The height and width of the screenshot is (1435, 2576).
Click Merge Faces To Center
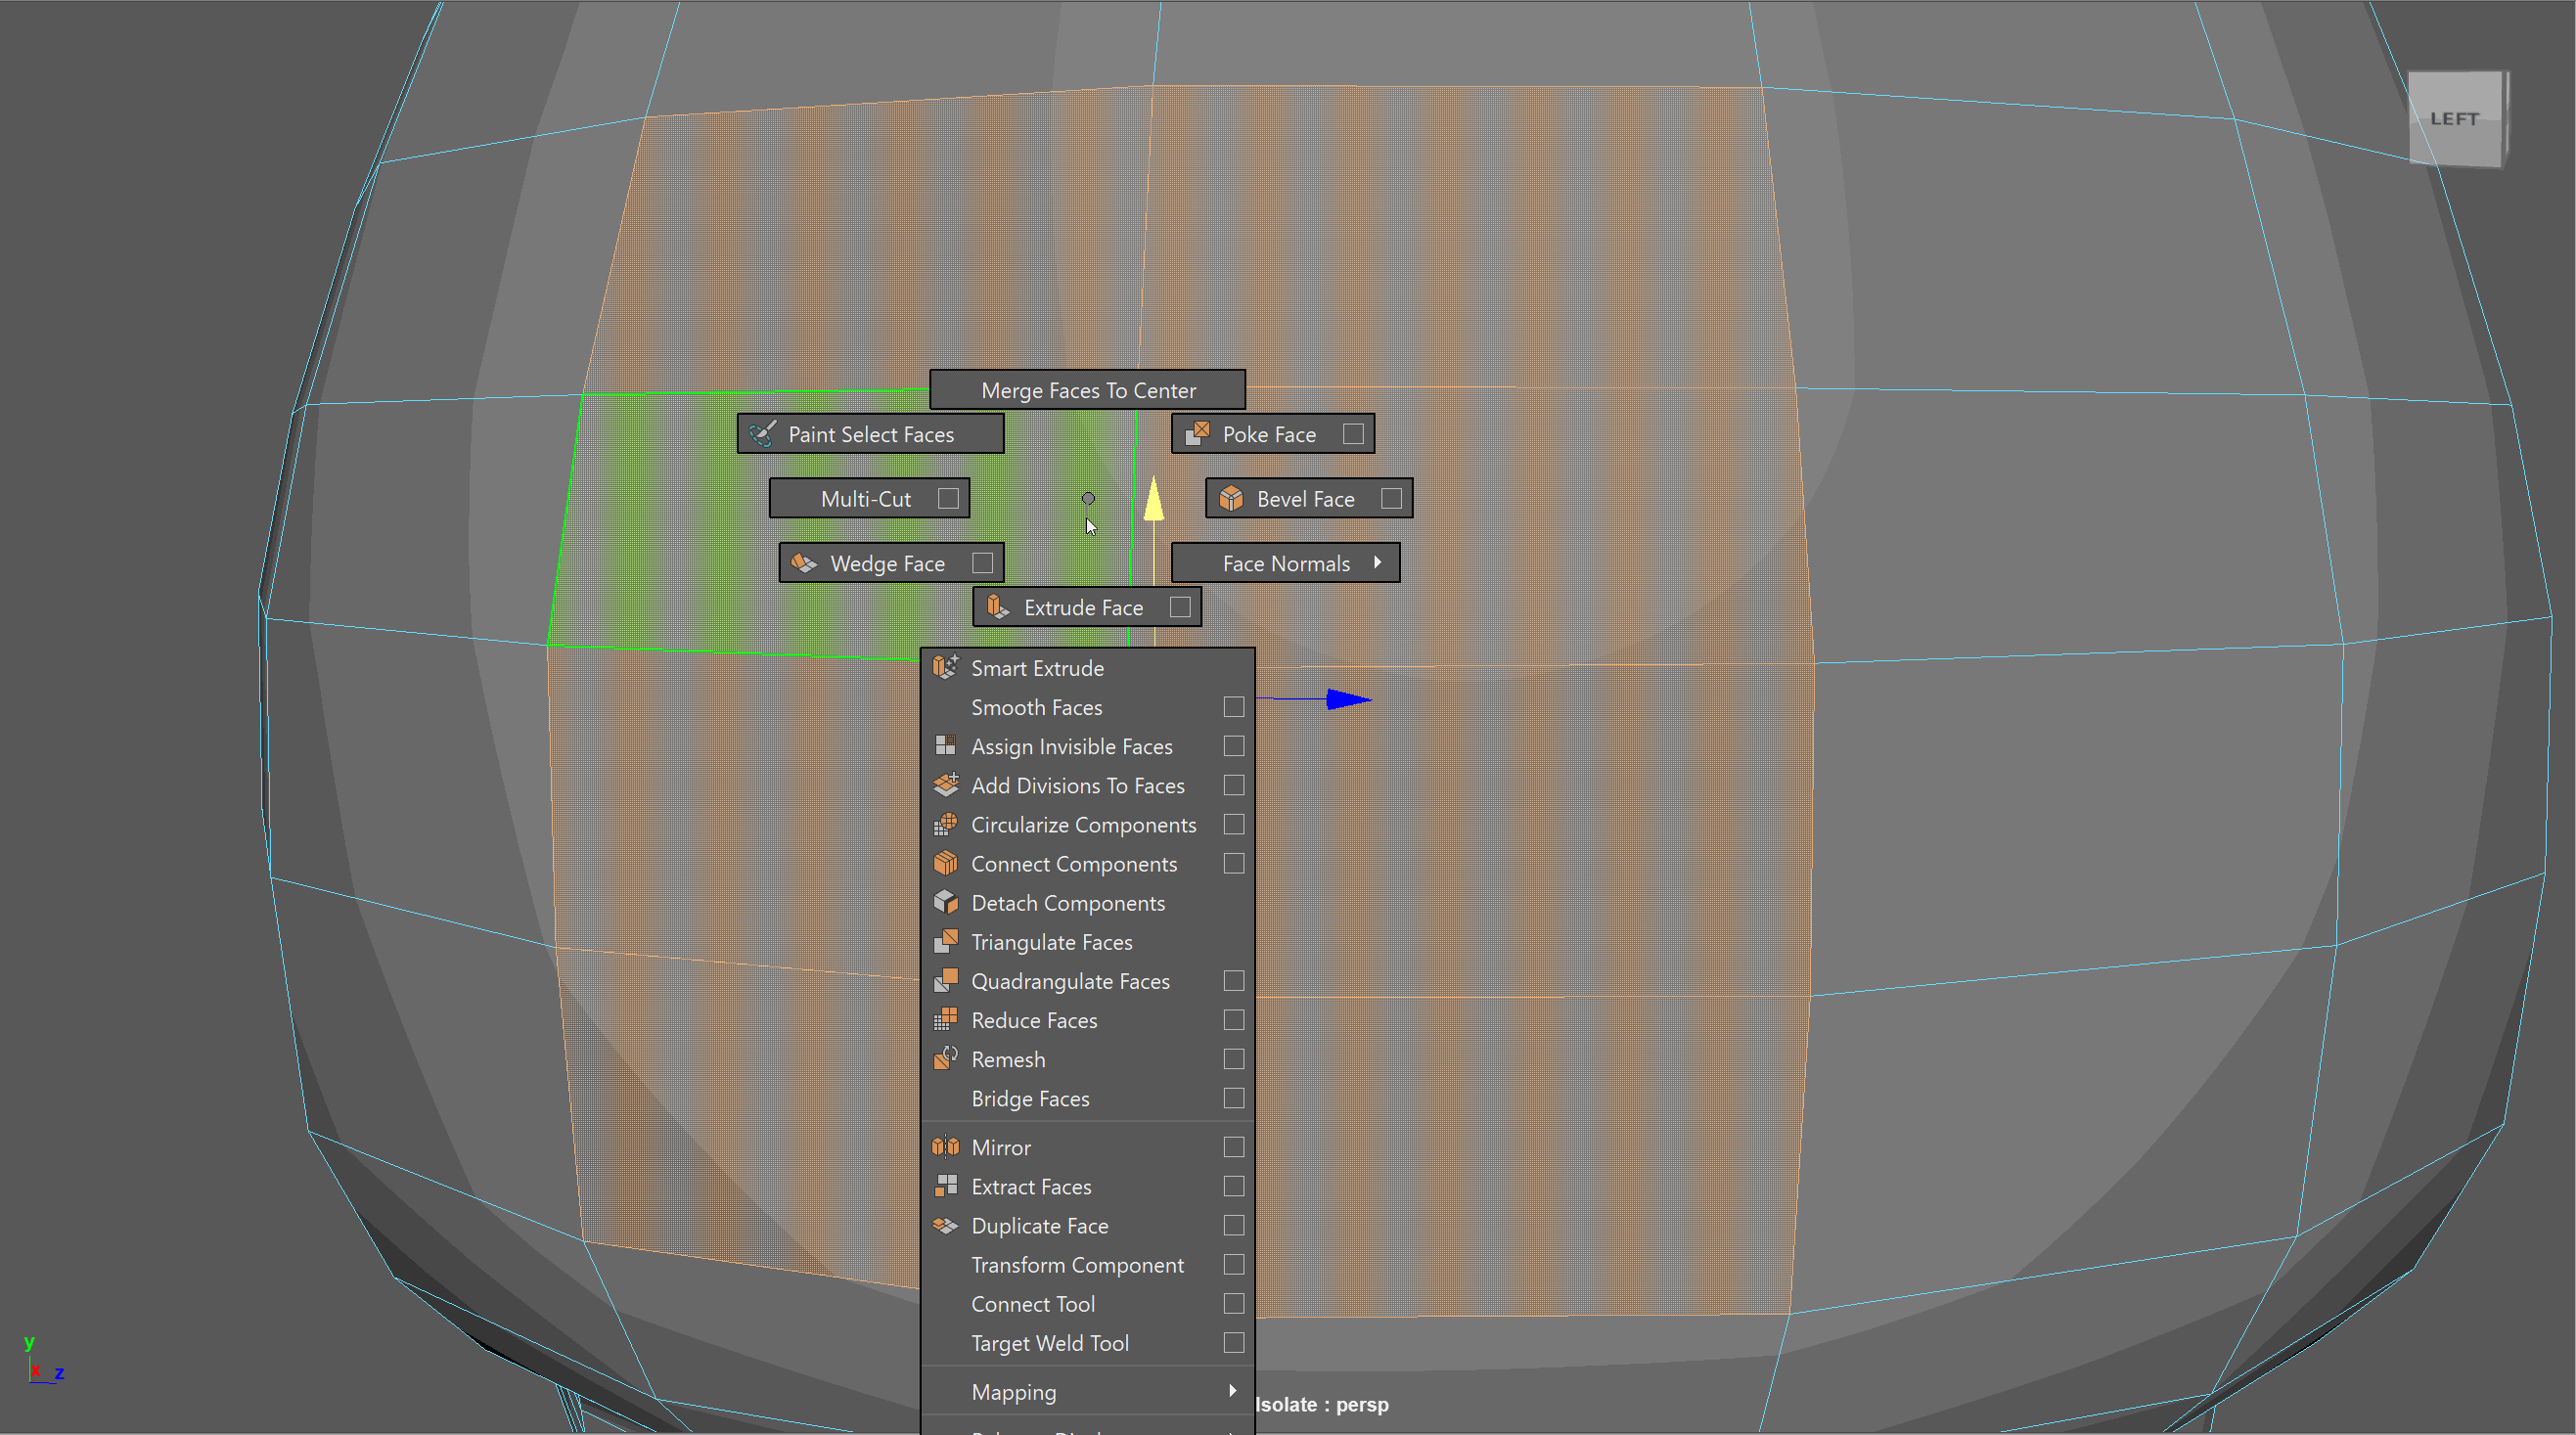1087,390
